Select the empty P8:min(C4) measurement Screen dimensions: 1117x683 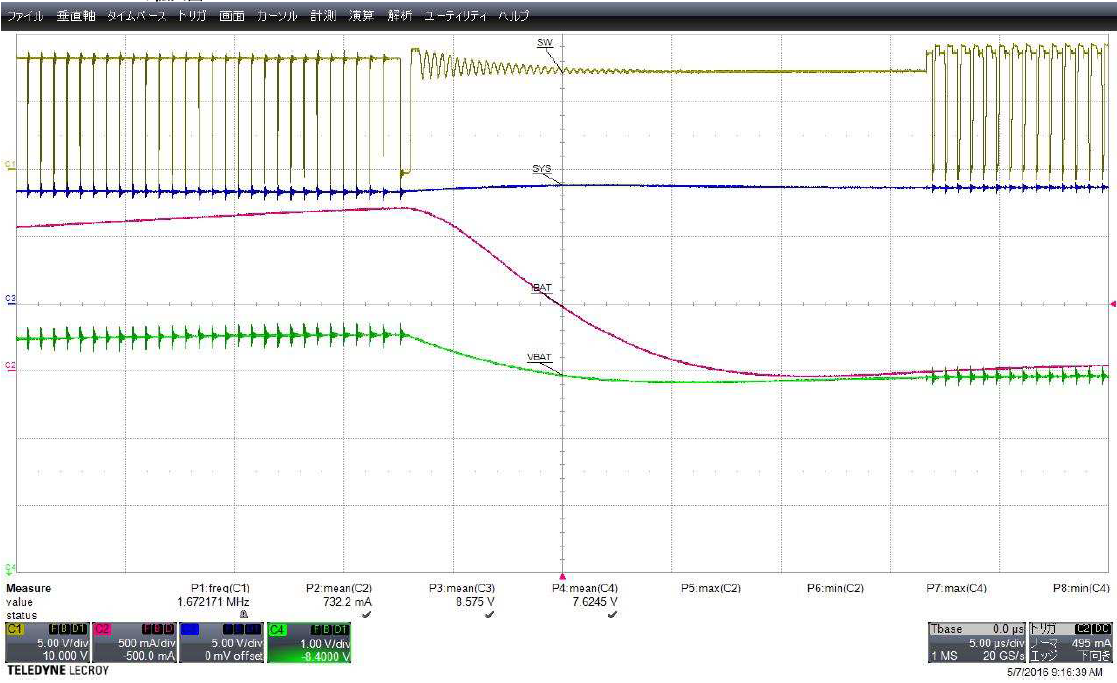1081,588
